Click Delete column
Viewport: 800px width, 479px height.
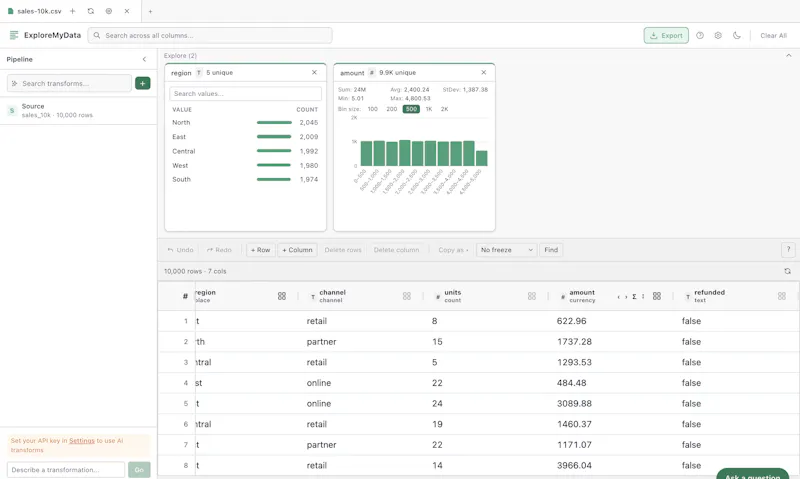(396, 250)
